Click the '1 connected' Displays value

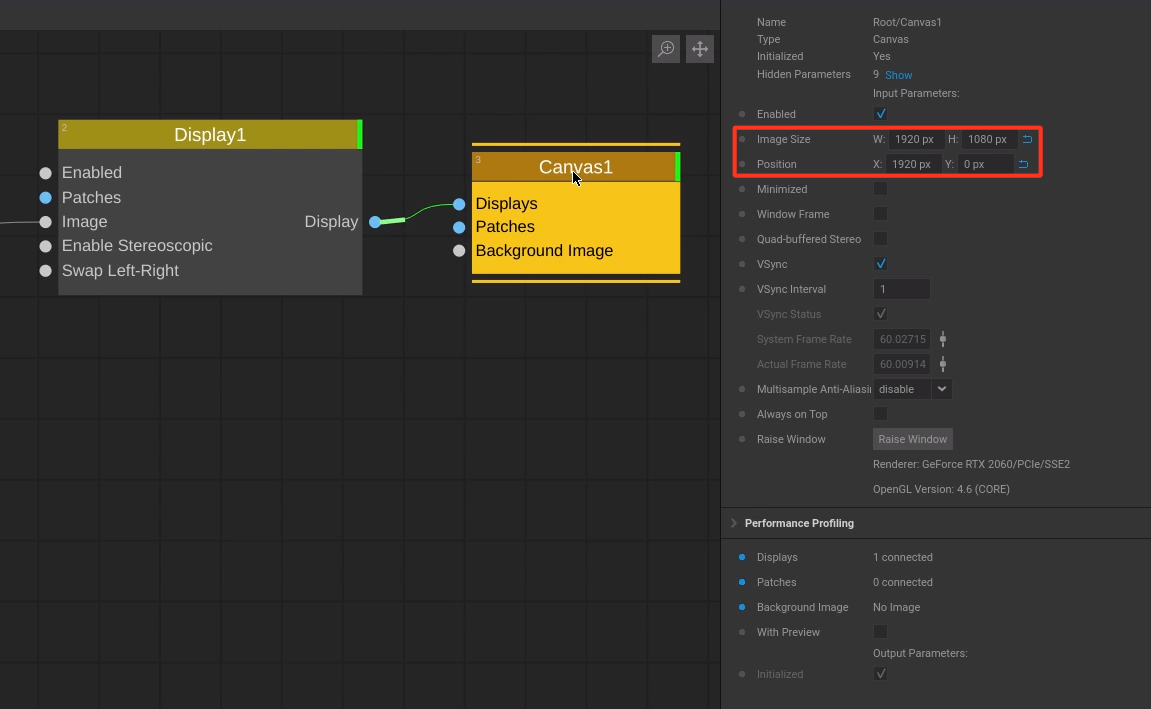[903, 557]
